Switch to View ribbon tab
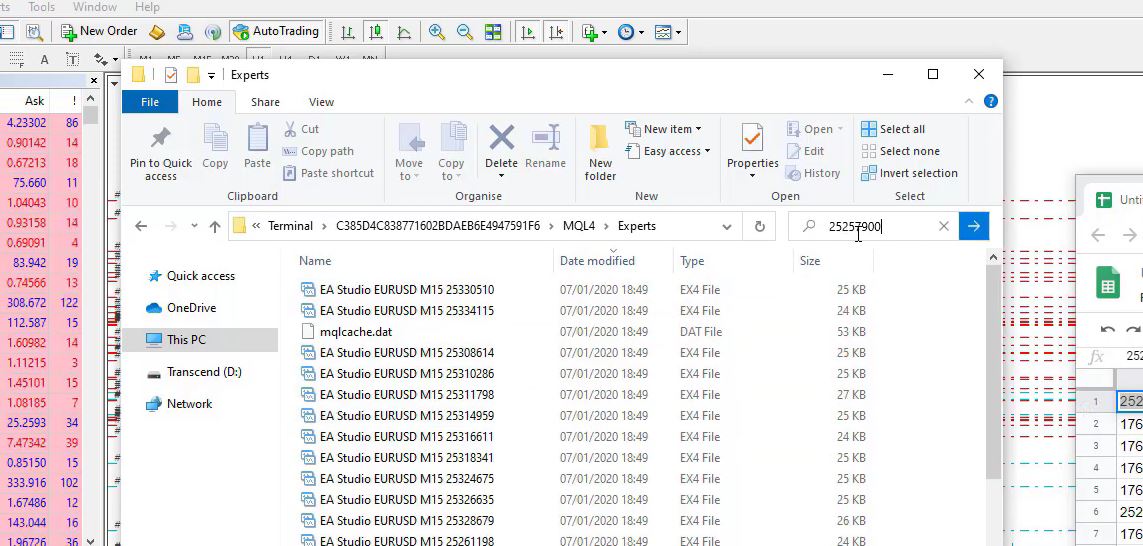The height and width of the screenshot is (546, 1143). pyautogui.click(x=321, y=102)
